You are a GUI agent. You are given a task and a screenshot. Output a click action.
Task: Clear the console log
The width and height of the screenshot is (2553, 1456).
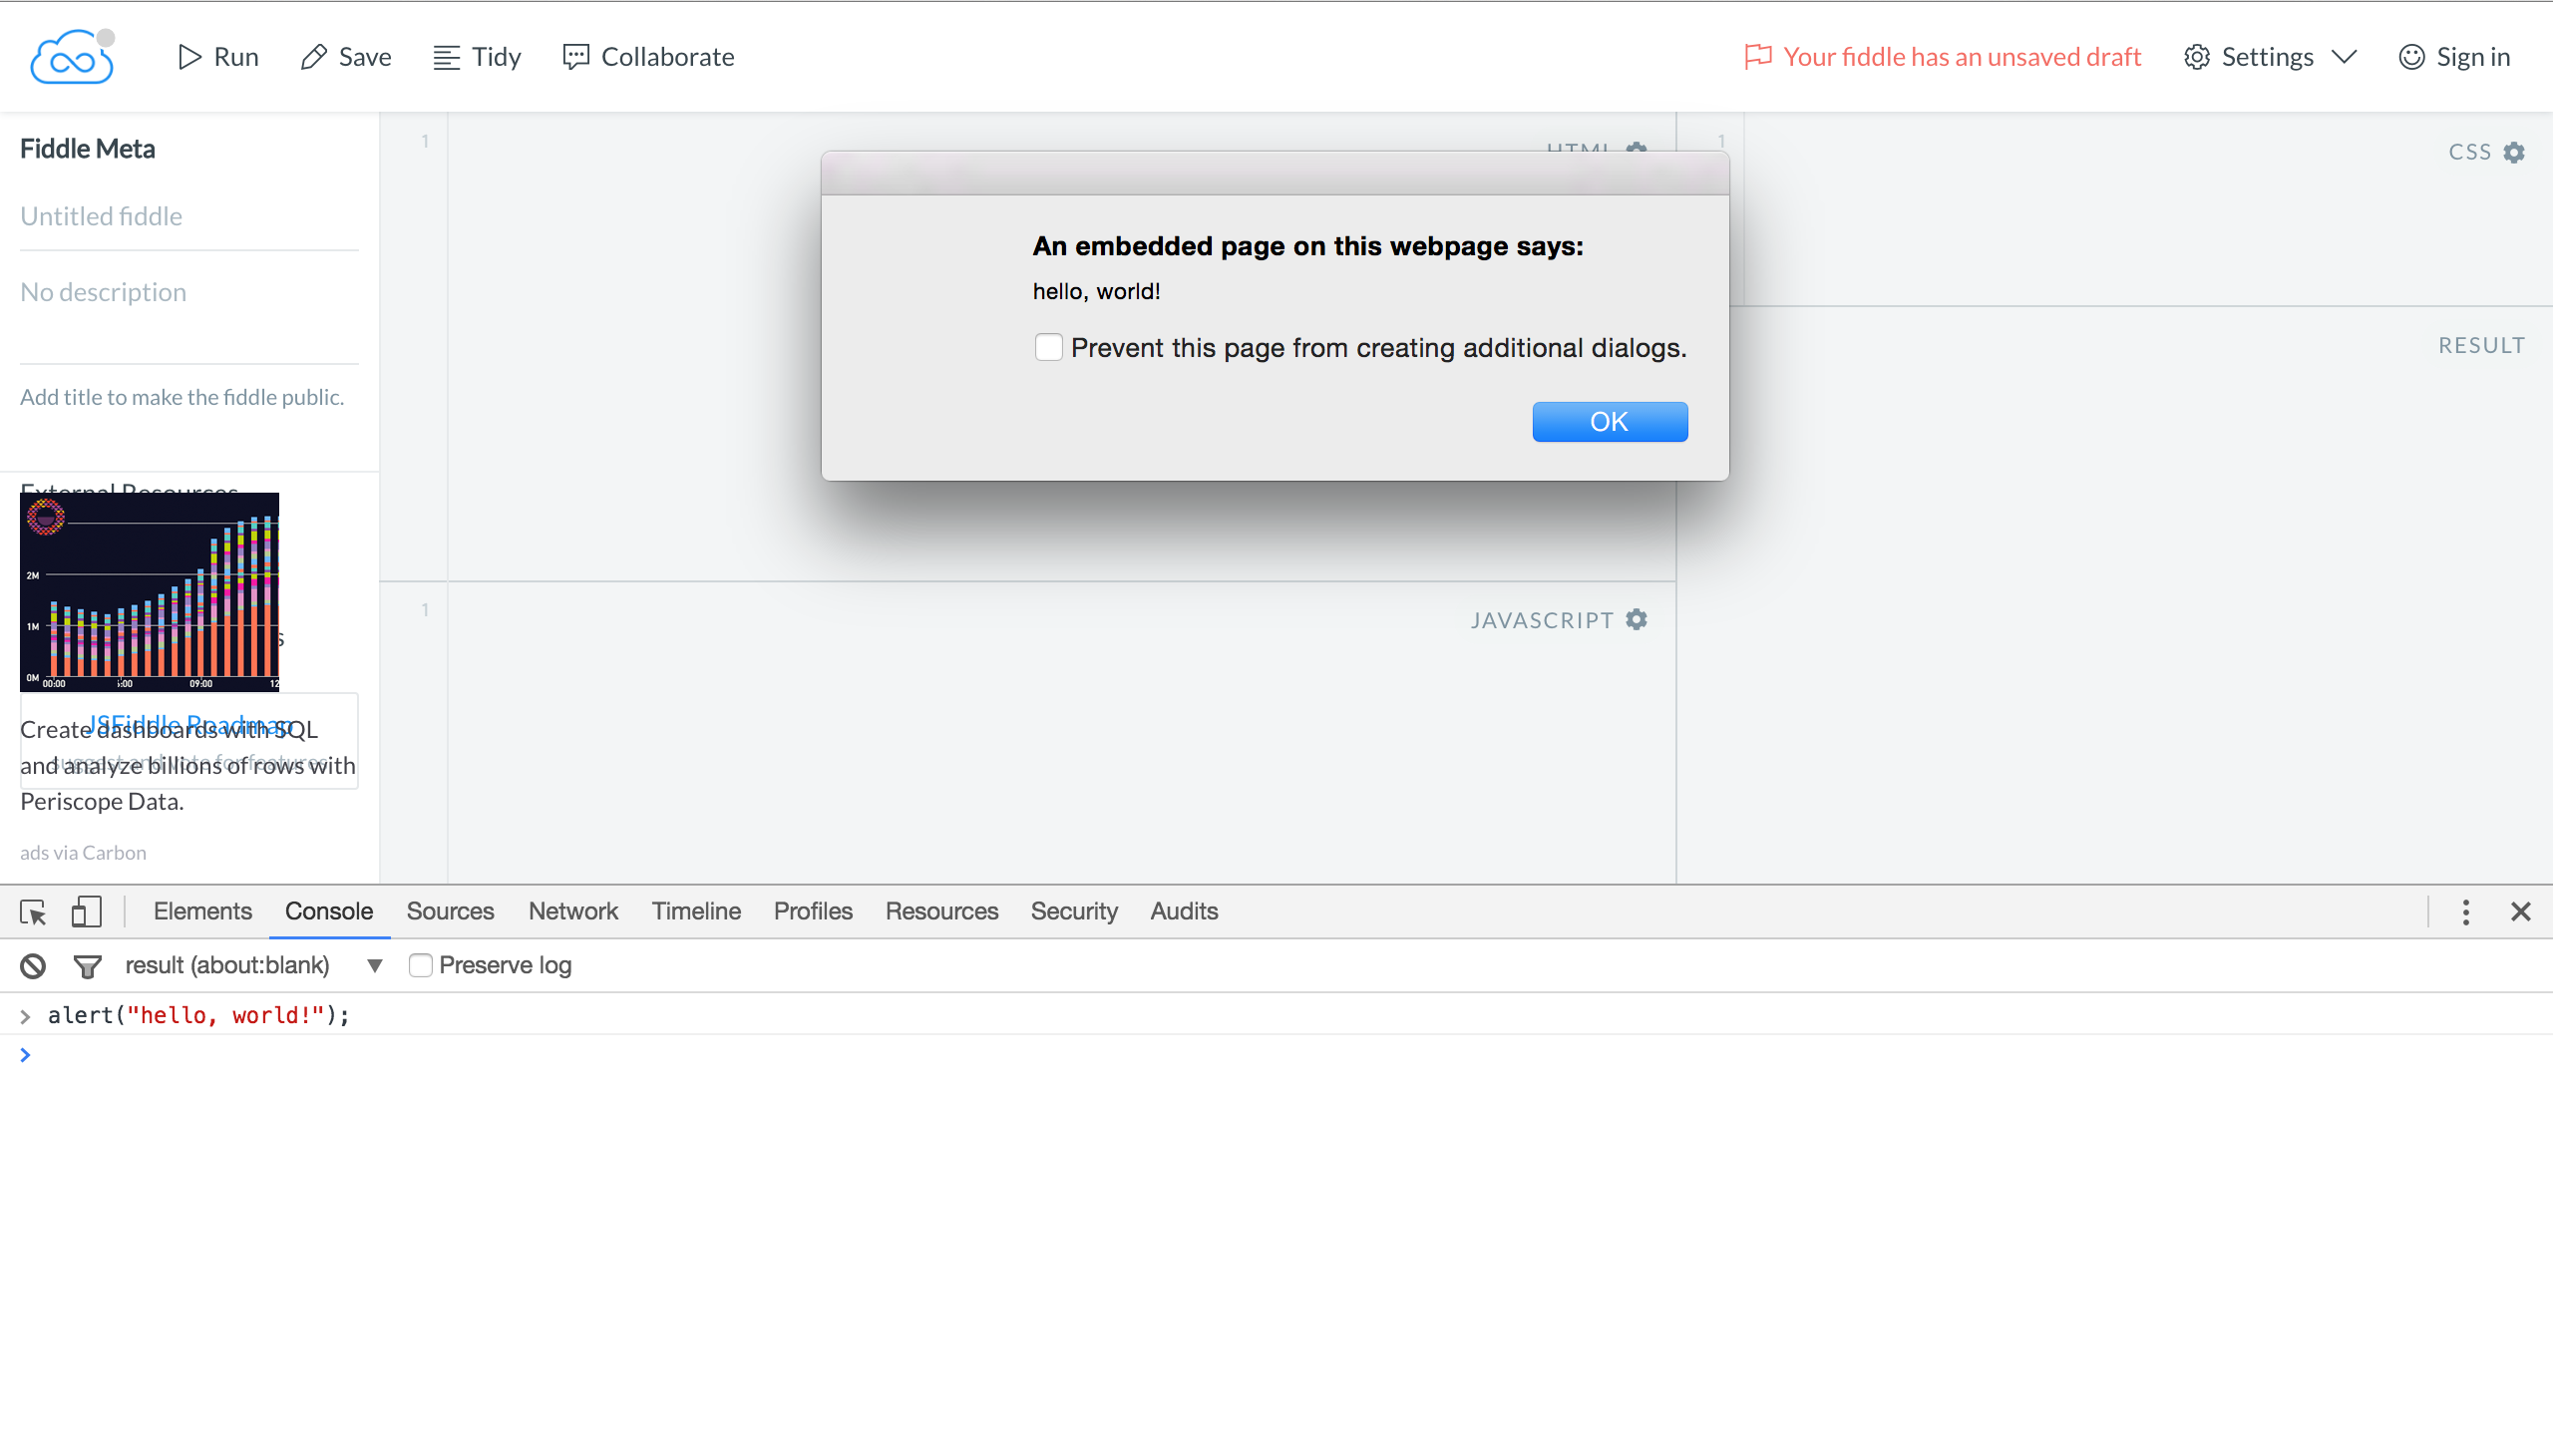pos(33,965)
